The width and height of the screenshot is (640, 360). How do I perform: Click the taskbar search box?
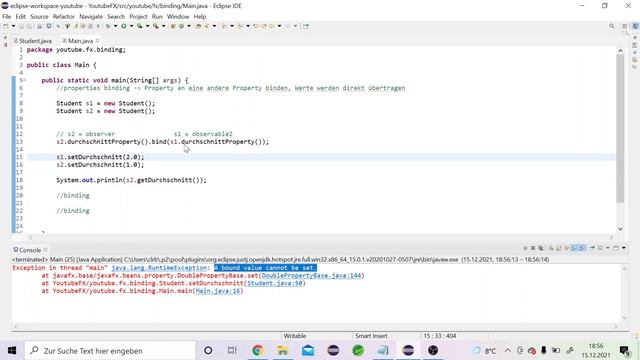tap(110, 351)
